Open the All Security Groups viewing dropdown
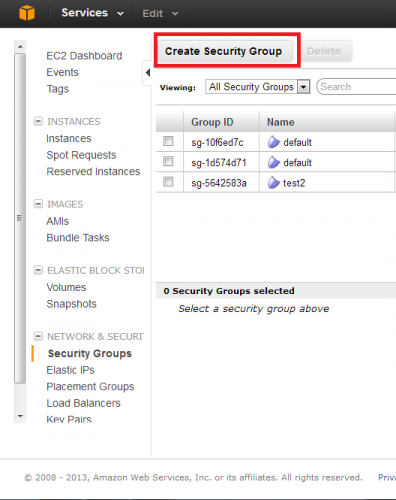 pyautogui.click(x=258, y=87)
